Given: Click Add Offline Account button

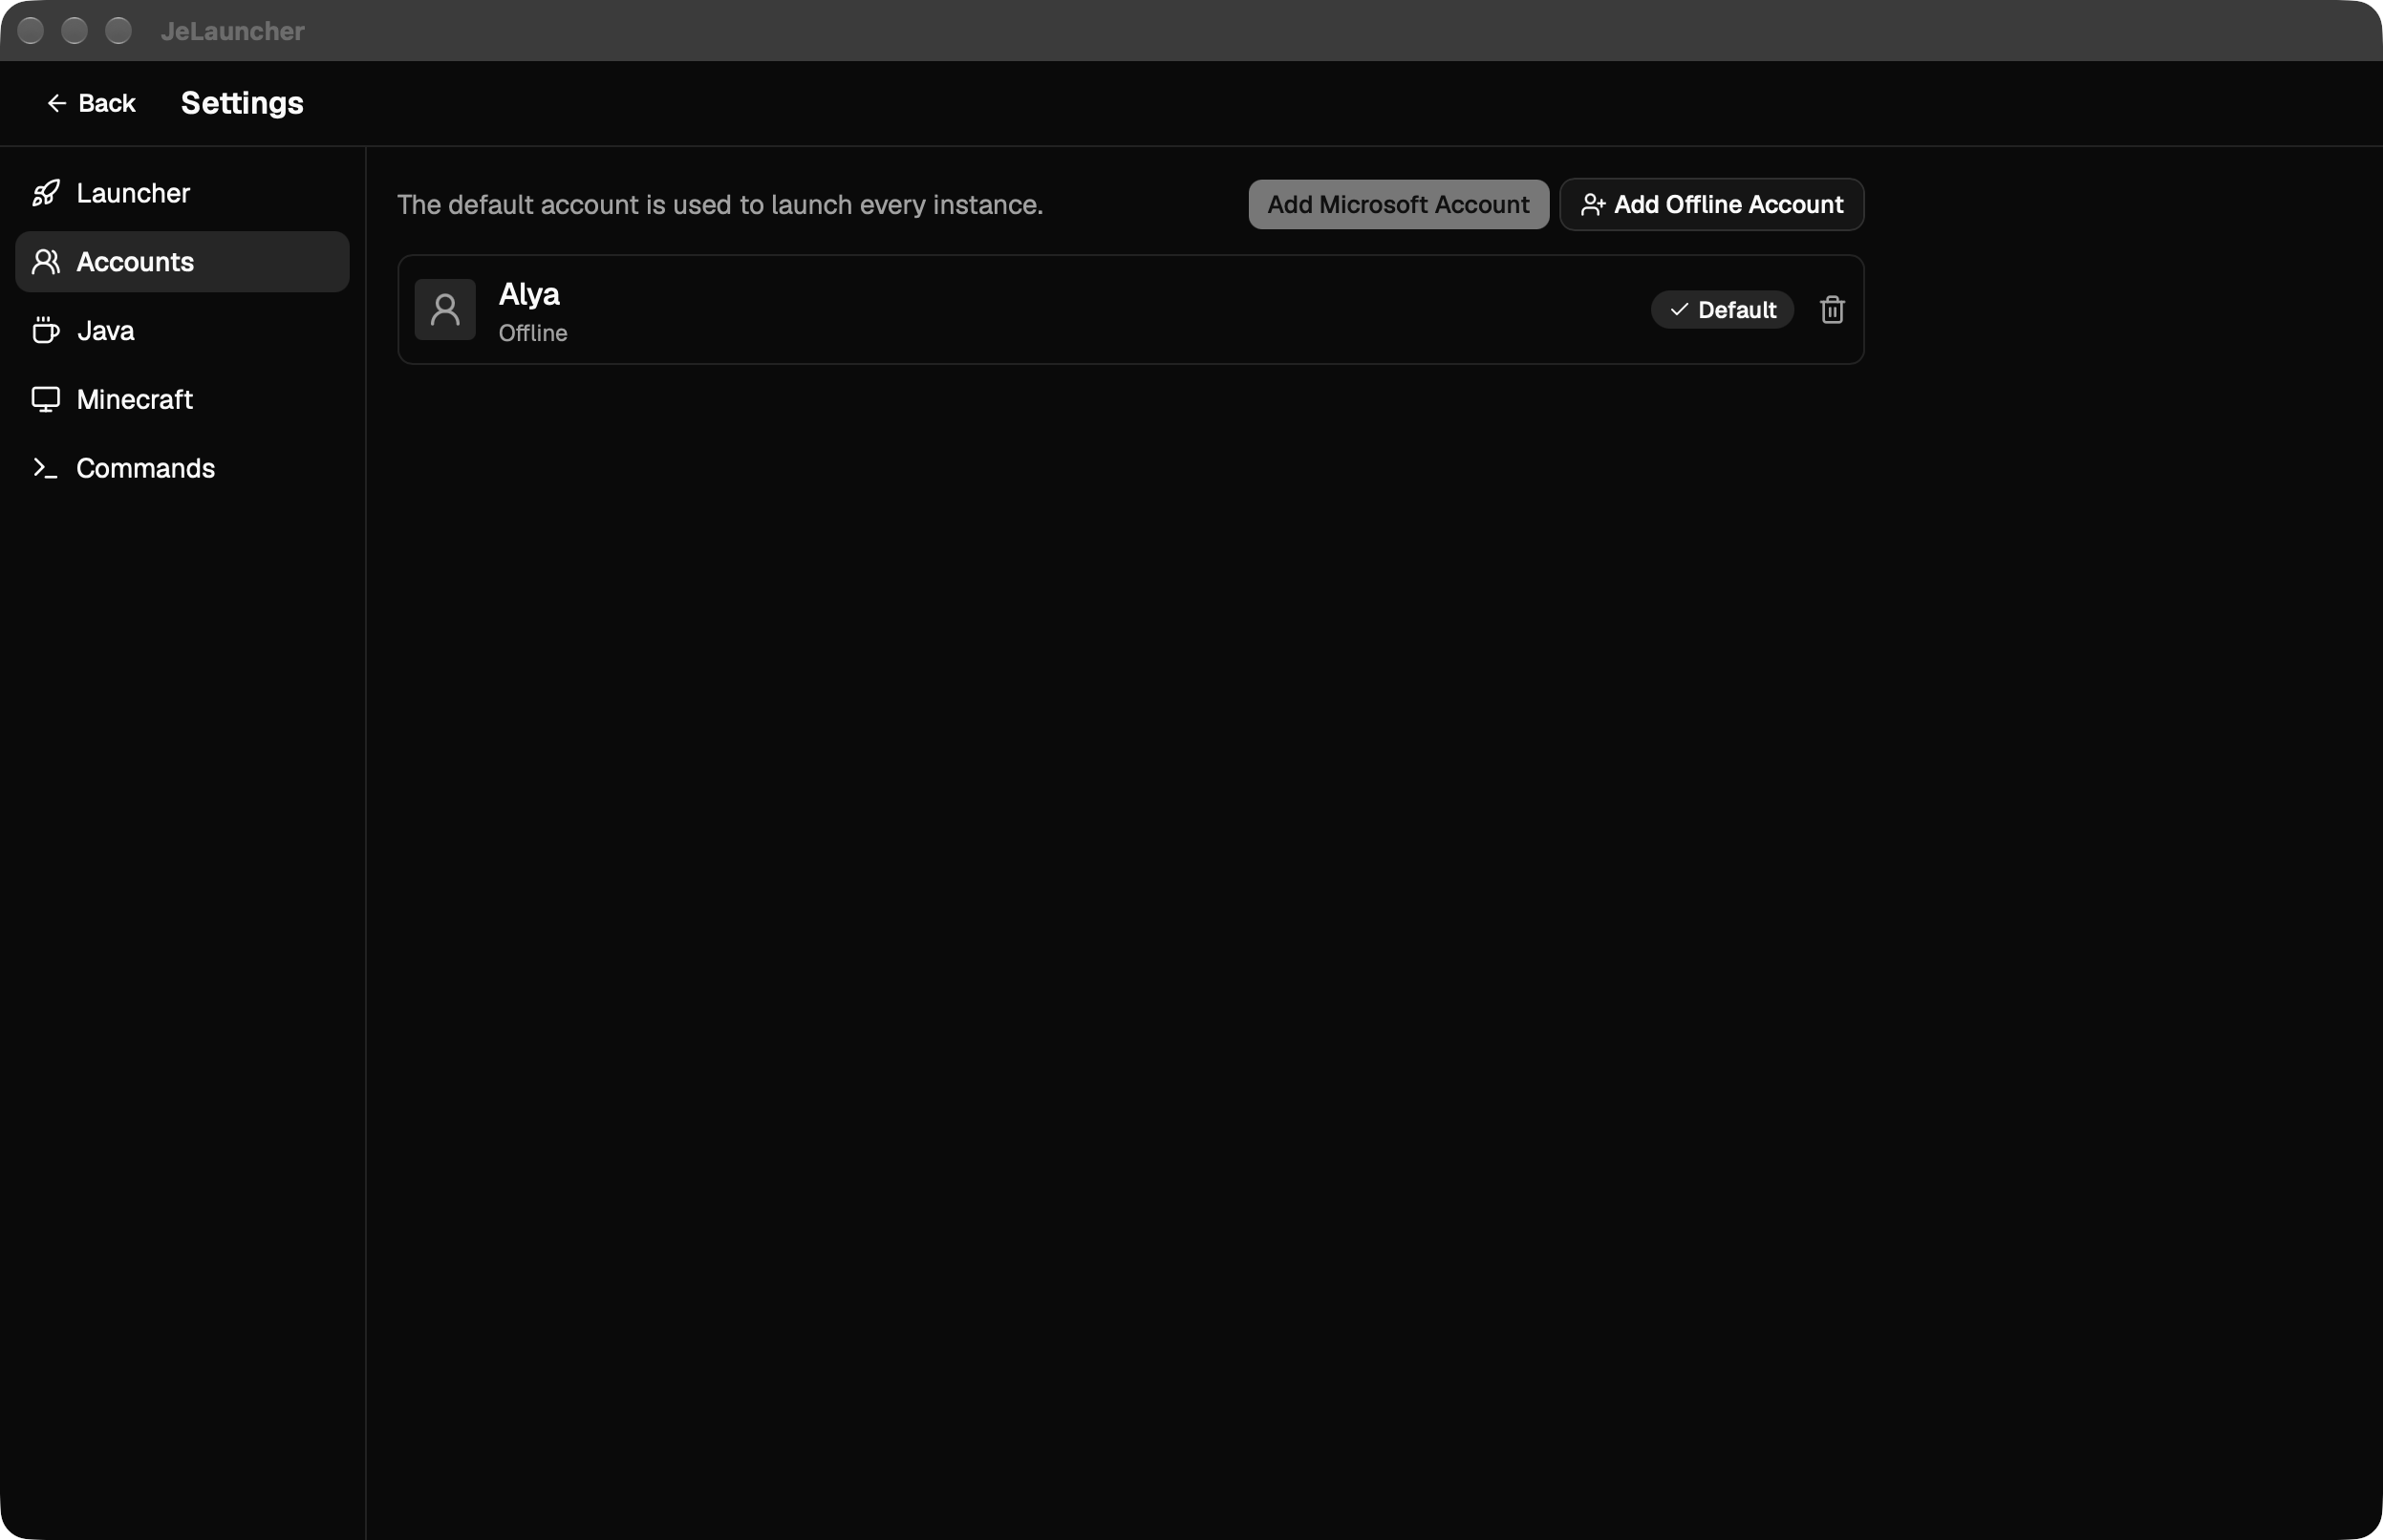Looking at the screenshot, I should click(x=1711, y=205).
